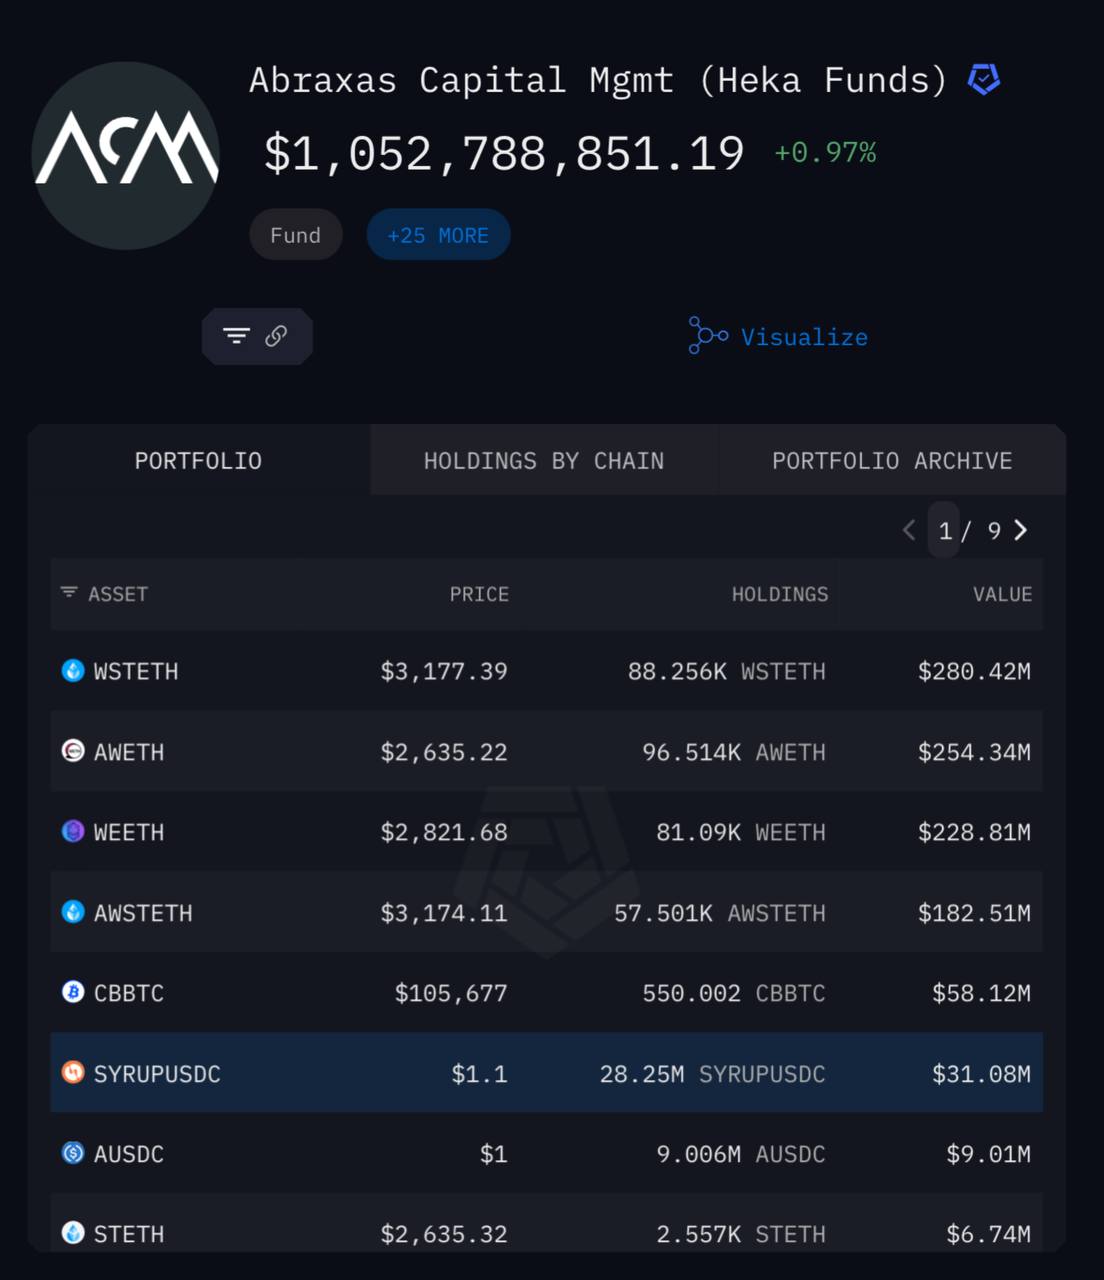Edit the current page number field
The height and width of the screenshot is (1280, 1104).
pos(944,530)
